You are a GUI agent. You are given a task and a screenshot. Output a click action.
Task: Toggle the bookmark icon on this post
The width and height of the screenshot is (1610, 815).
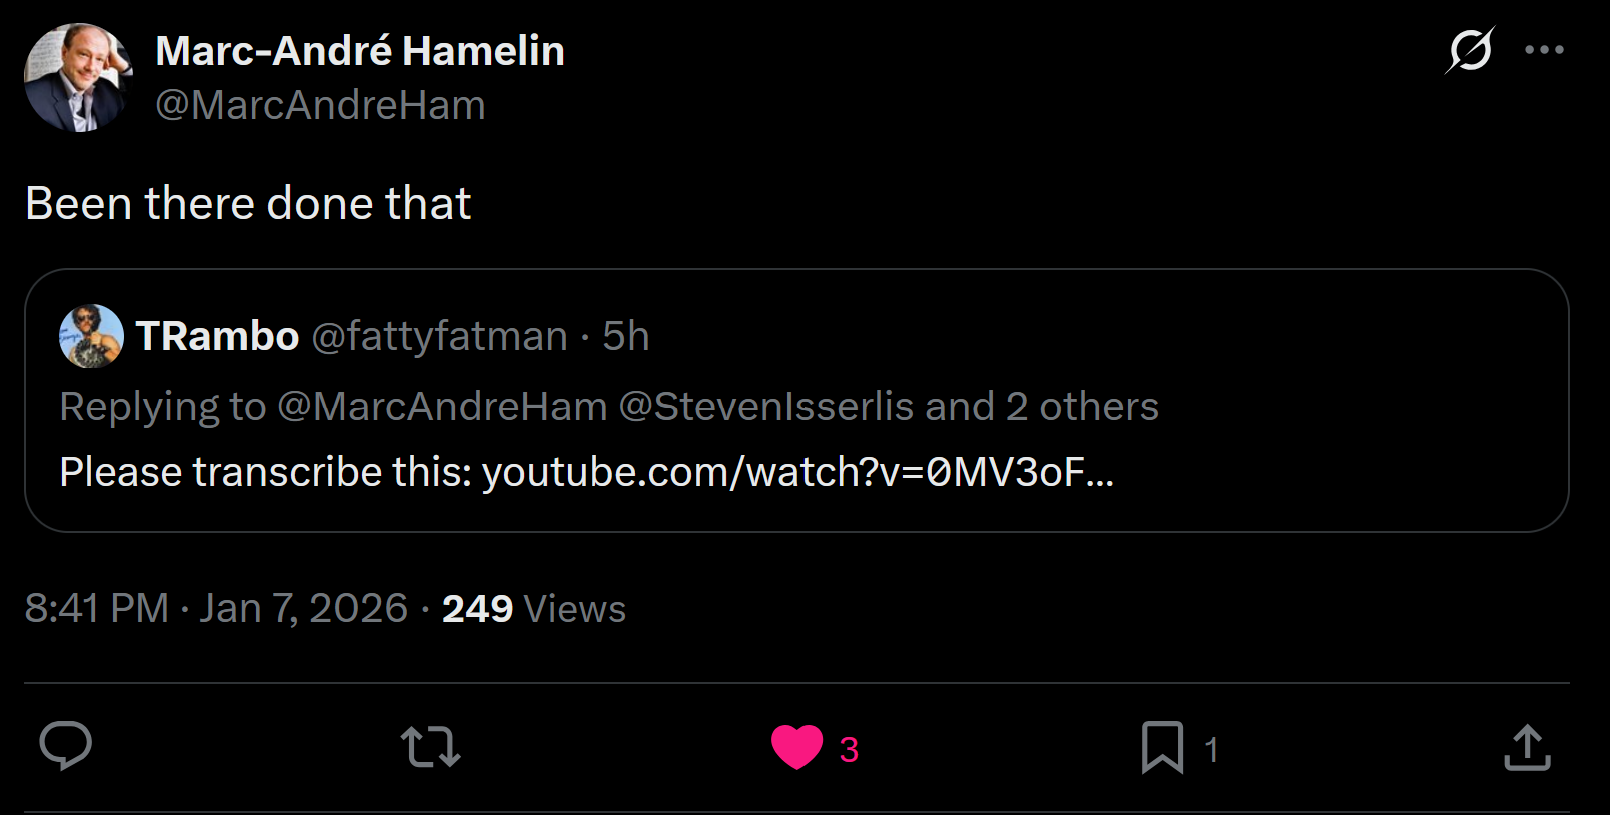tap(1162, 747)
